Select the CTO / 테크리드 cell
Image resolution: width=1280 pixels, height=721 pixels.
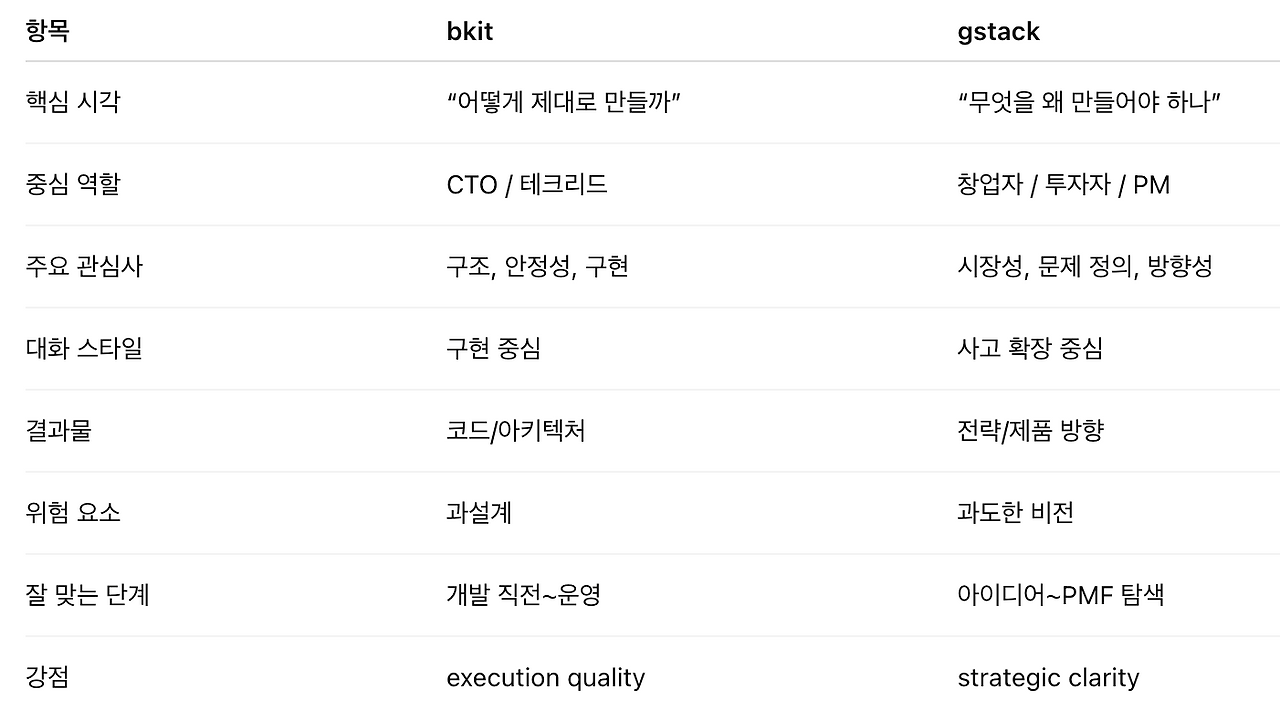(x=527, y=184)
